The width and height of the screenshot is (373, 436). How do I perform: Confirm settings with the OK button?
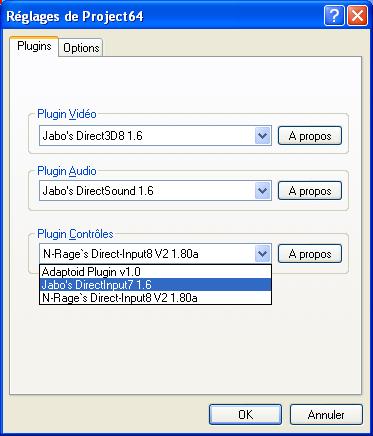pos(245,414)
